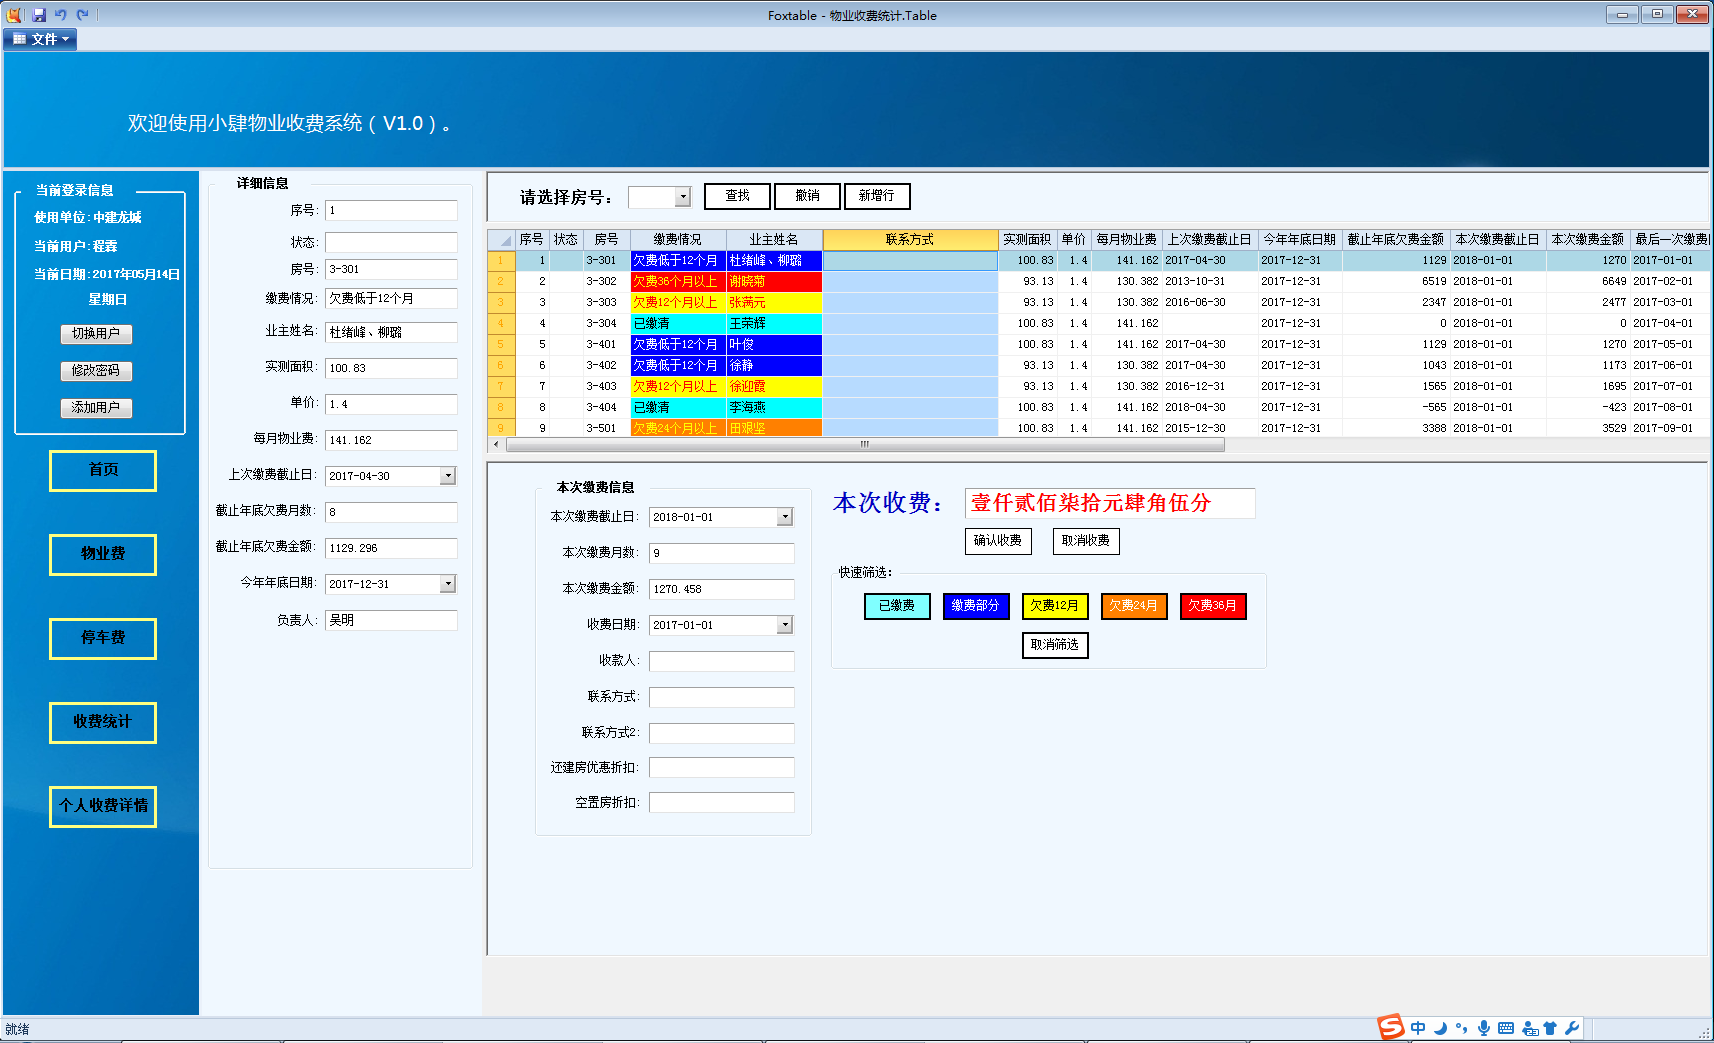Click the Sogou input method S logo
The height and width of the screenshot is (1043, 1714).
tap(1391, 1027)
